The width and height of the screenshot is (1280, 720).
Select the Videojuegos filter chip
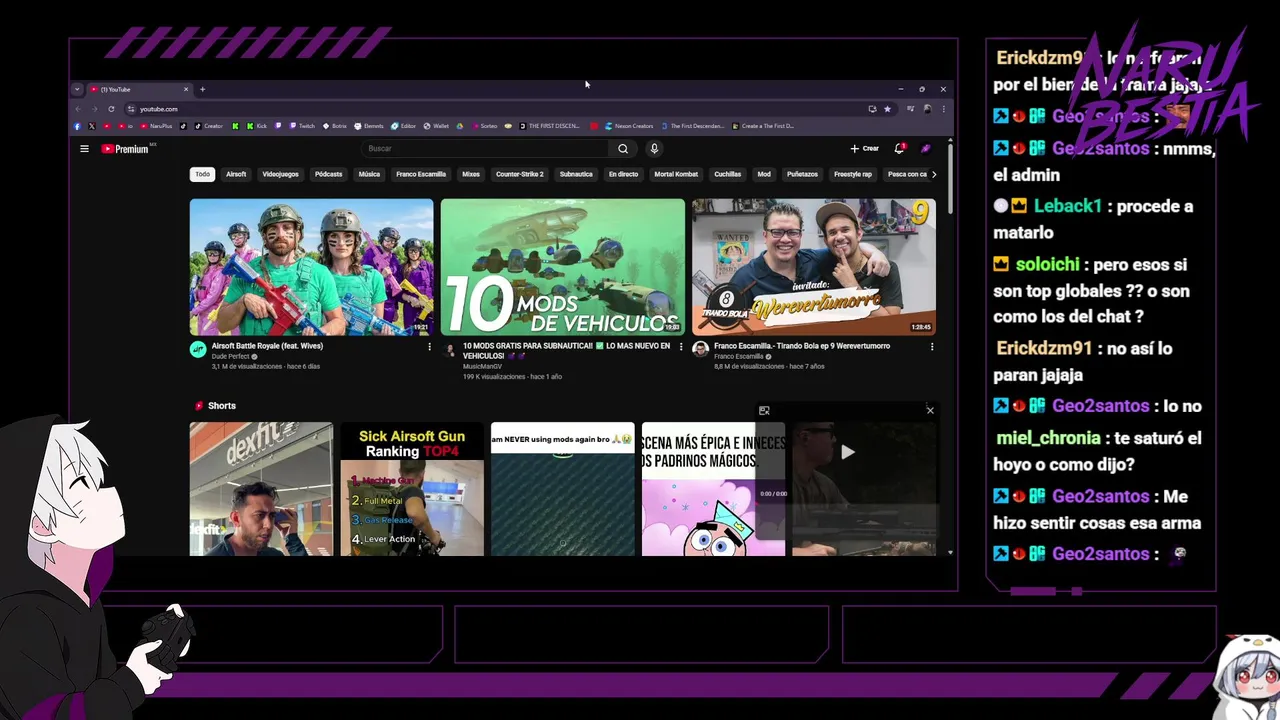click(x=280, y=174)
